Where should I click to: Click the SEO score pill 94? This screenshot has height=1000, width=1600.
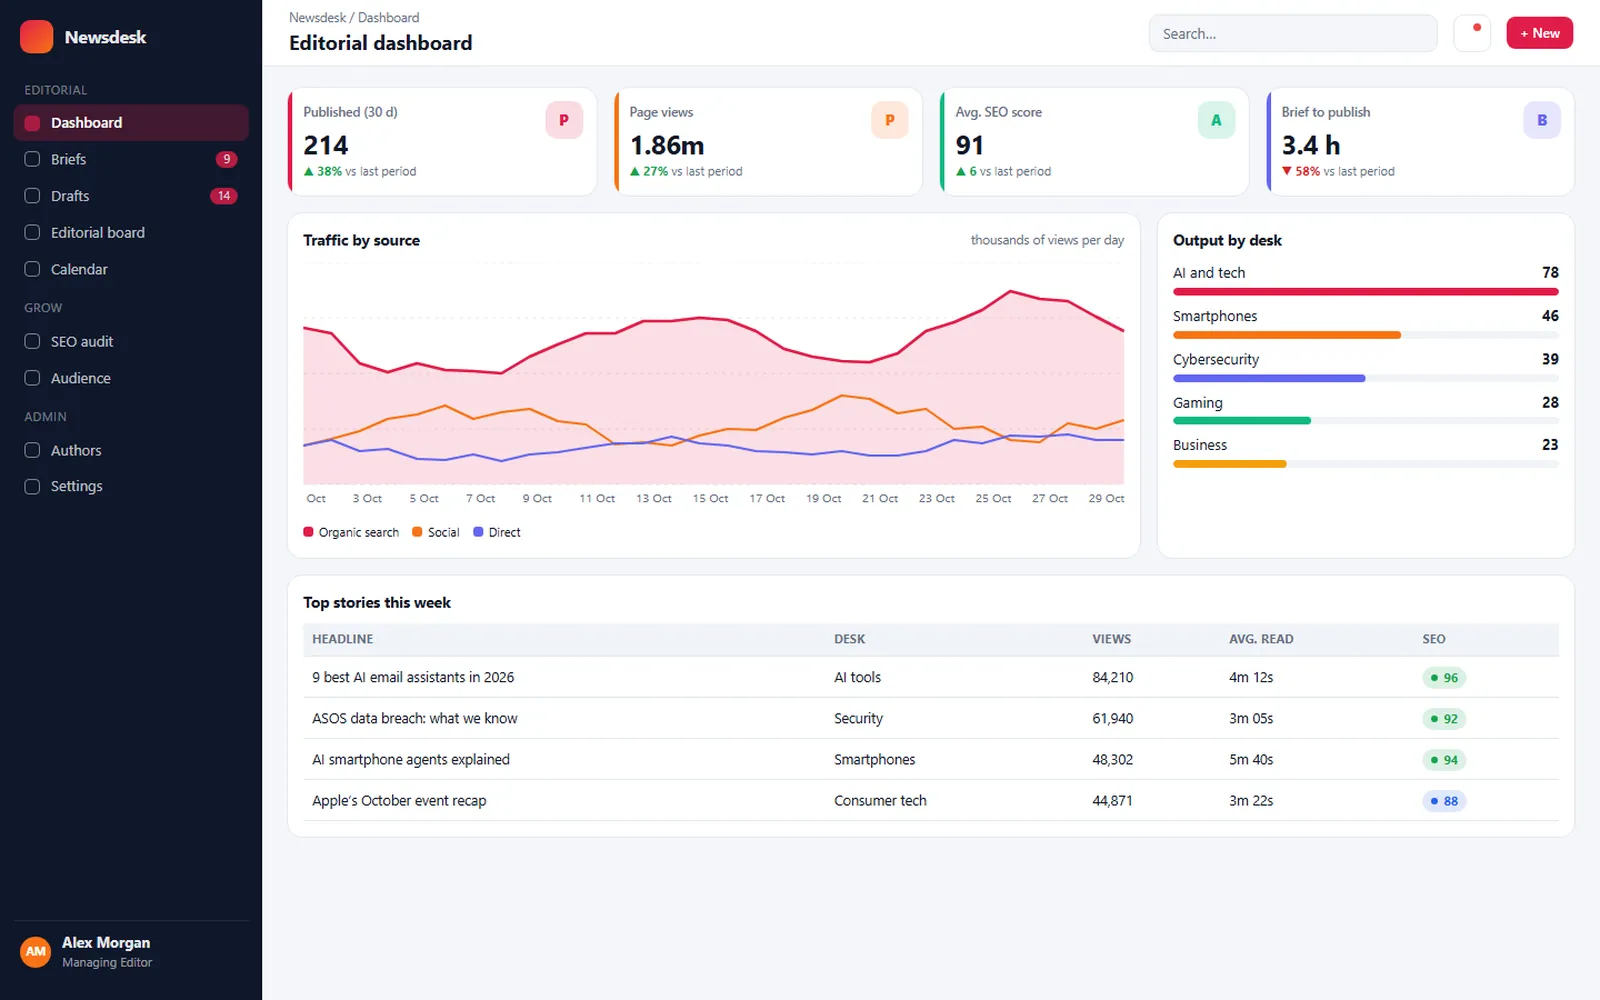point(1444,760)
